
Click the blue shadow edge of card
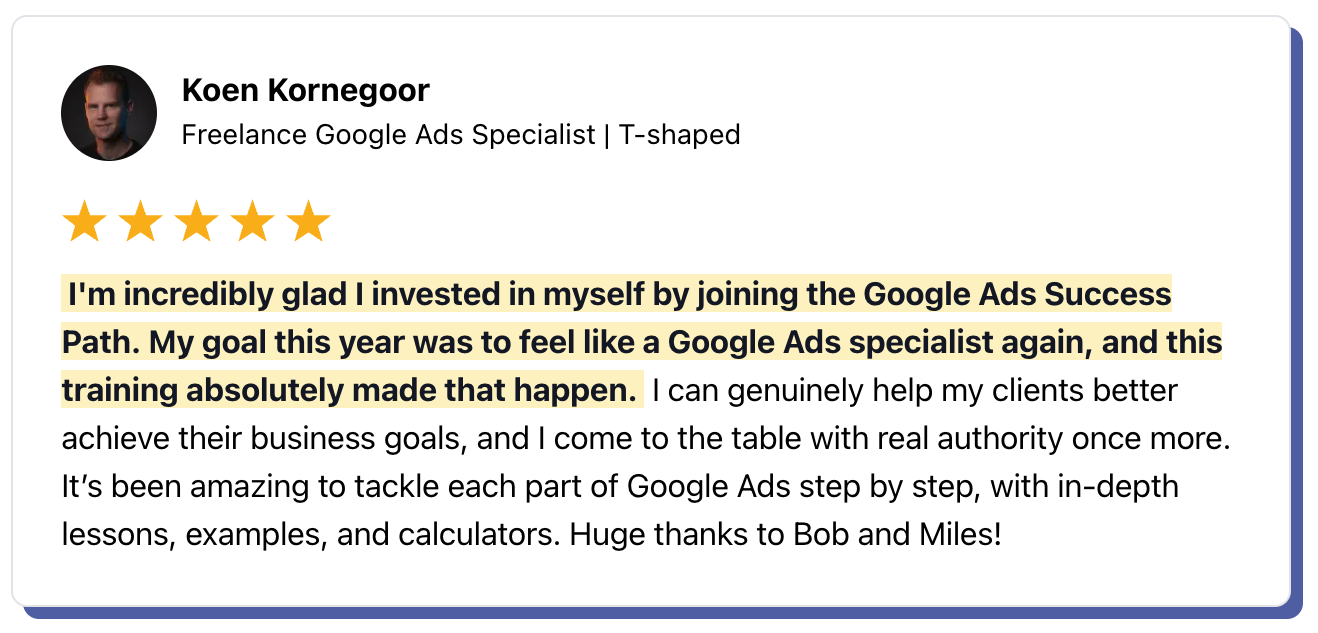point(1297,320)
